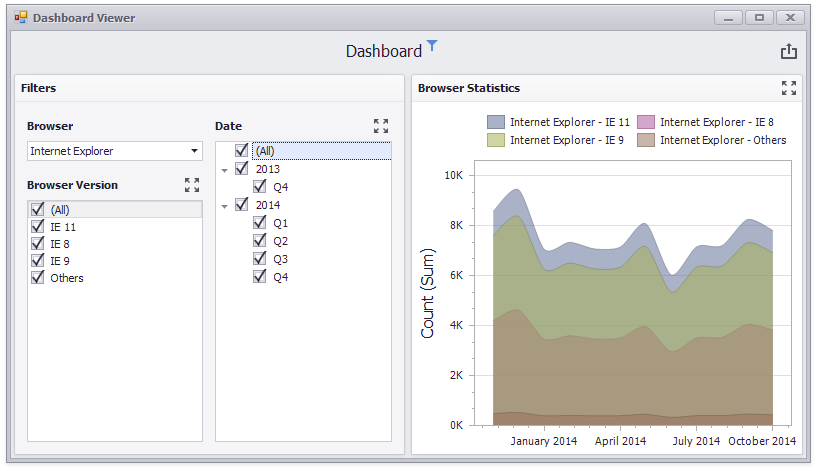Click the Internet Explorer - IE 8 legend label
Image resolution: width=817 pixels, height=471 pixels.
coord(717,122)
